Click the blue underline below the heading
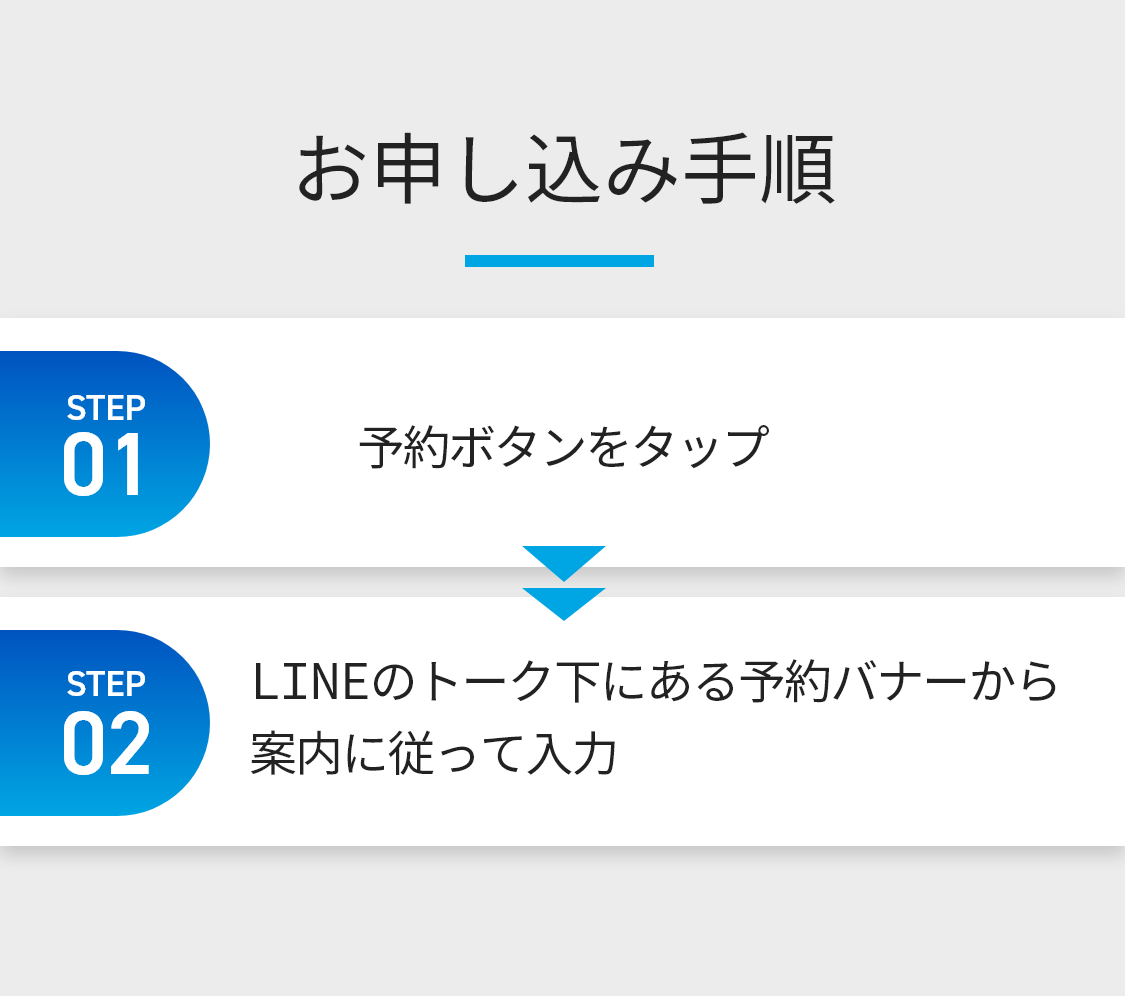This screenshot has height=996, width=1125. click(x=559, y=261)
